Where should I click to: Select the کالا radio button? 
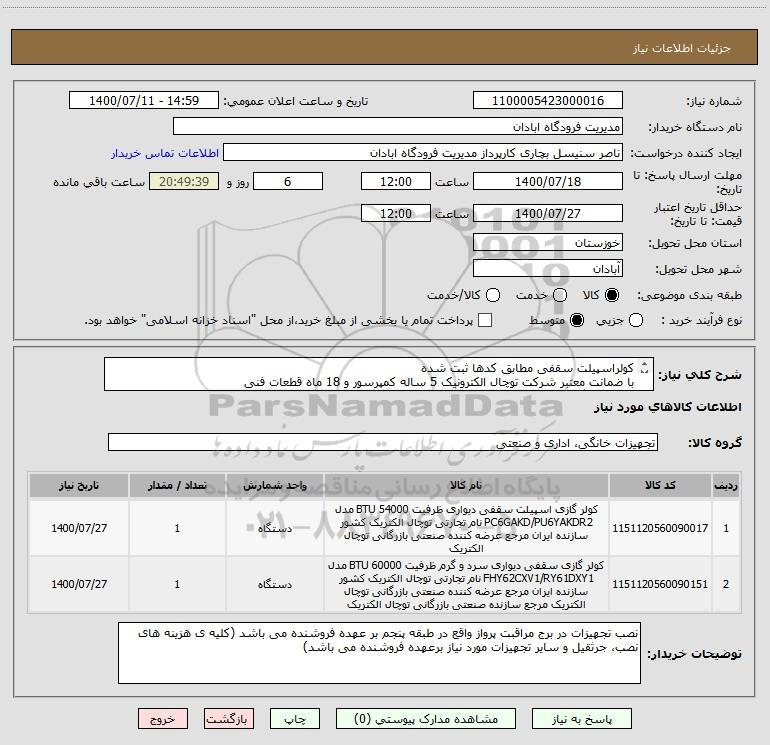click(x=612, y=295)
